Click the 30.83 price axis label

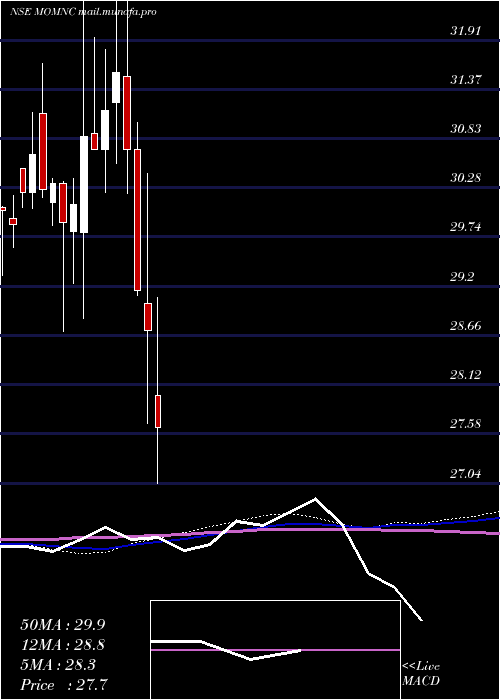click(x=465, y=129)
